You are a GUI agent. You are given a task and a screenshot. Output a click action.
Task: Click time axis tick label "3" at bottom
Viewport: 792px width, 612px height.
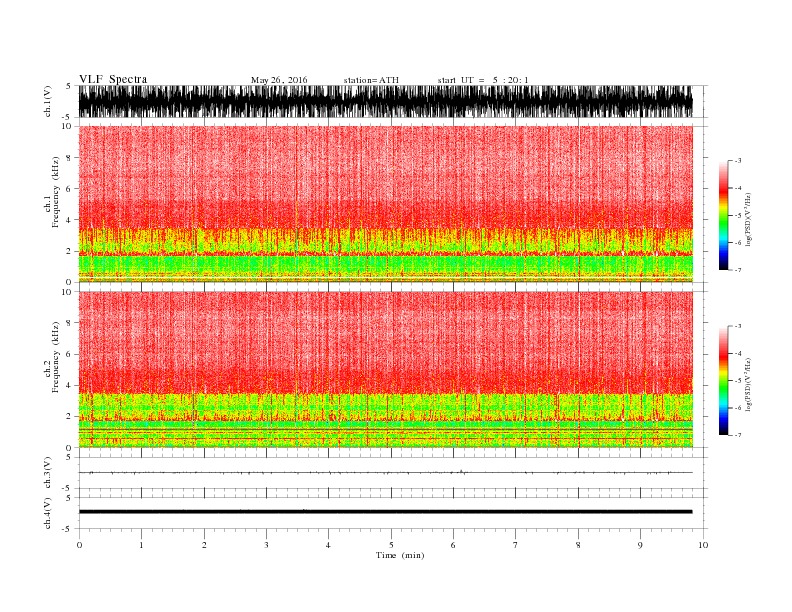(266, 545)
